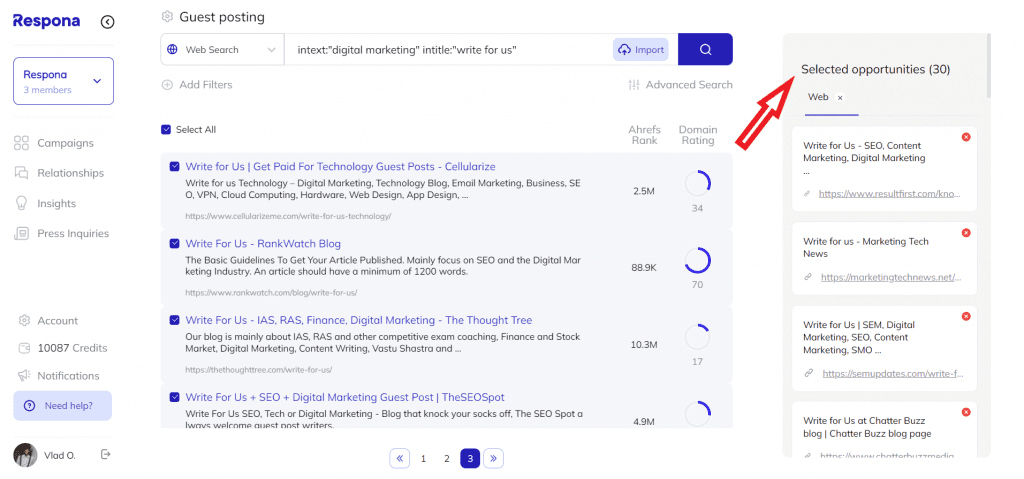
Task: Click the Campaigns sidebar icon
Action: (22, 143)
